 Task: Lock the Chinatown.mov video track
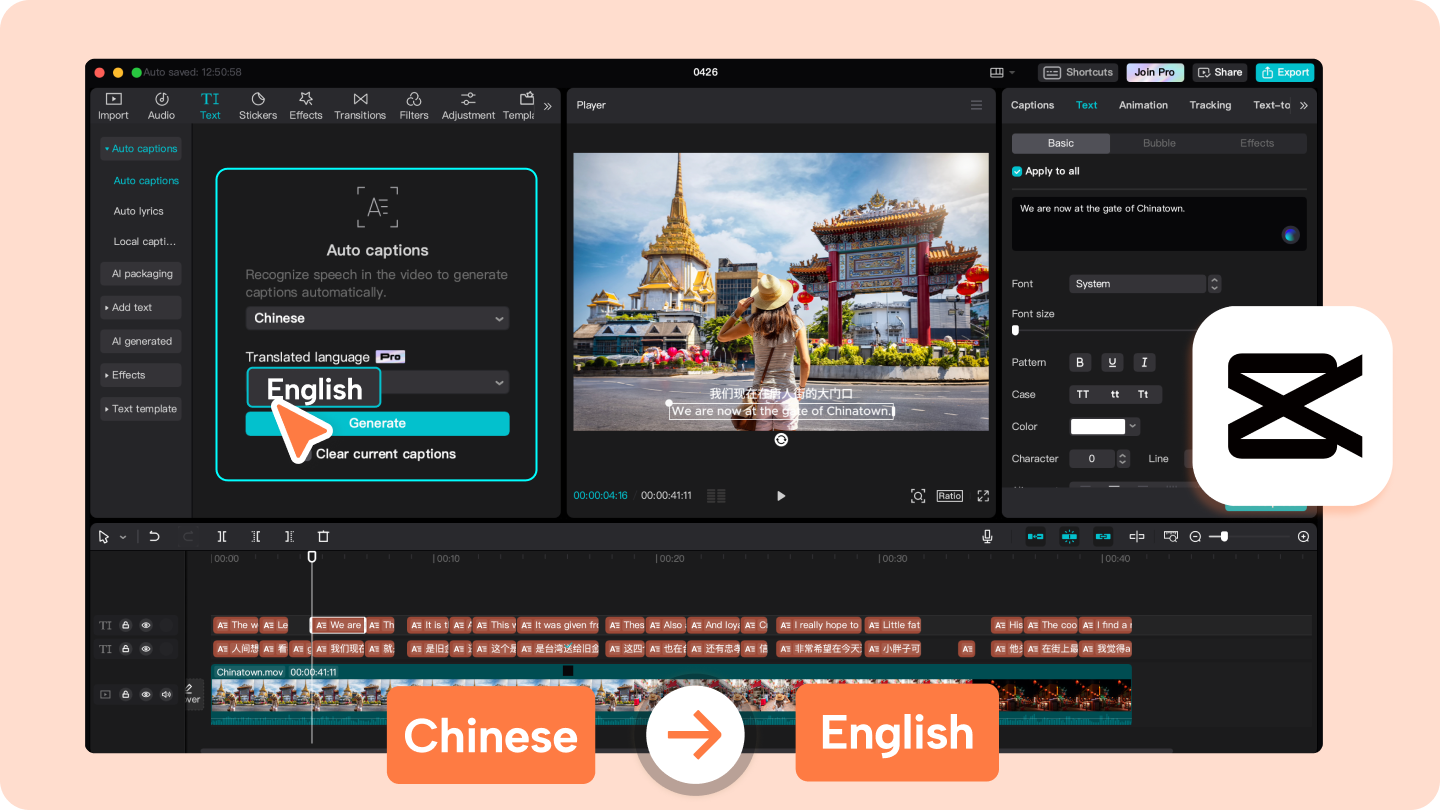(x=124, y=693)
